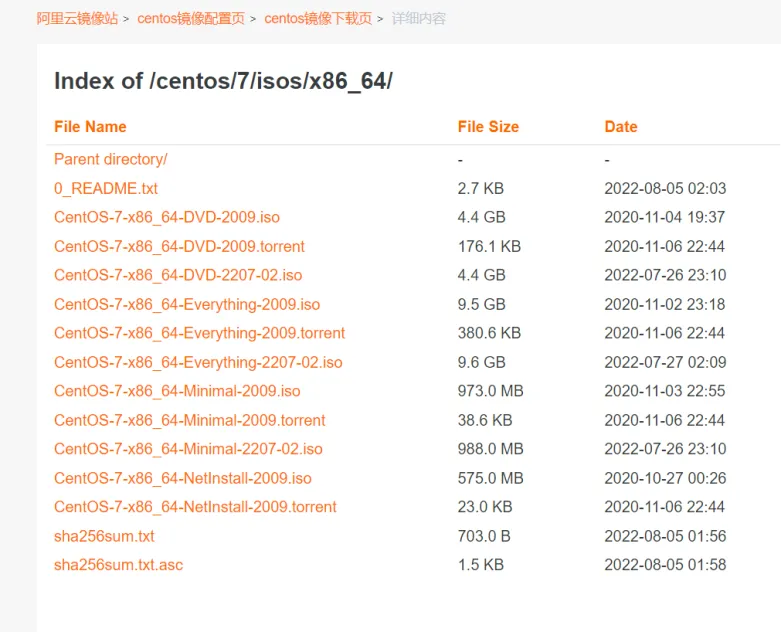781x632 pixels.
Task: Click date 2020-10-27 00:26
Action: tap(665, 478)
